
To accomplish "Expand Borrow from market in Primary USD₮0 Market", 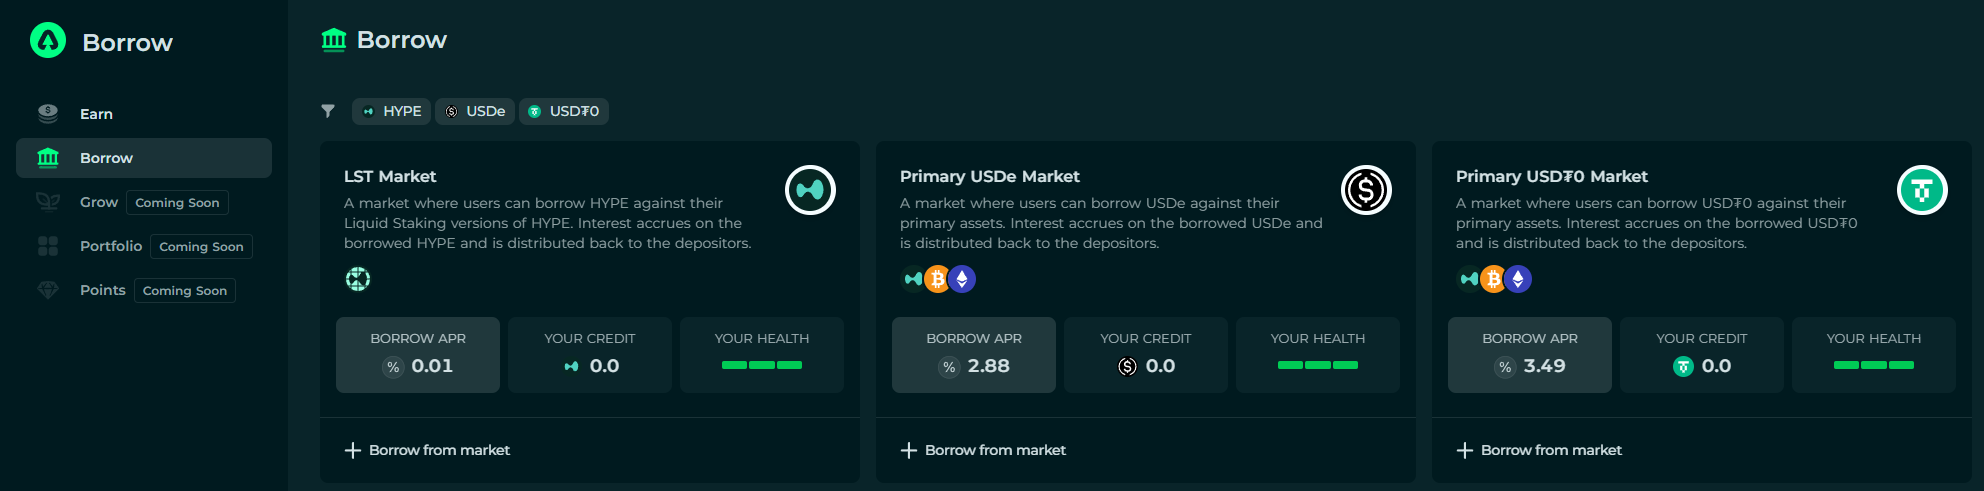I will (x=1540, y=450).
